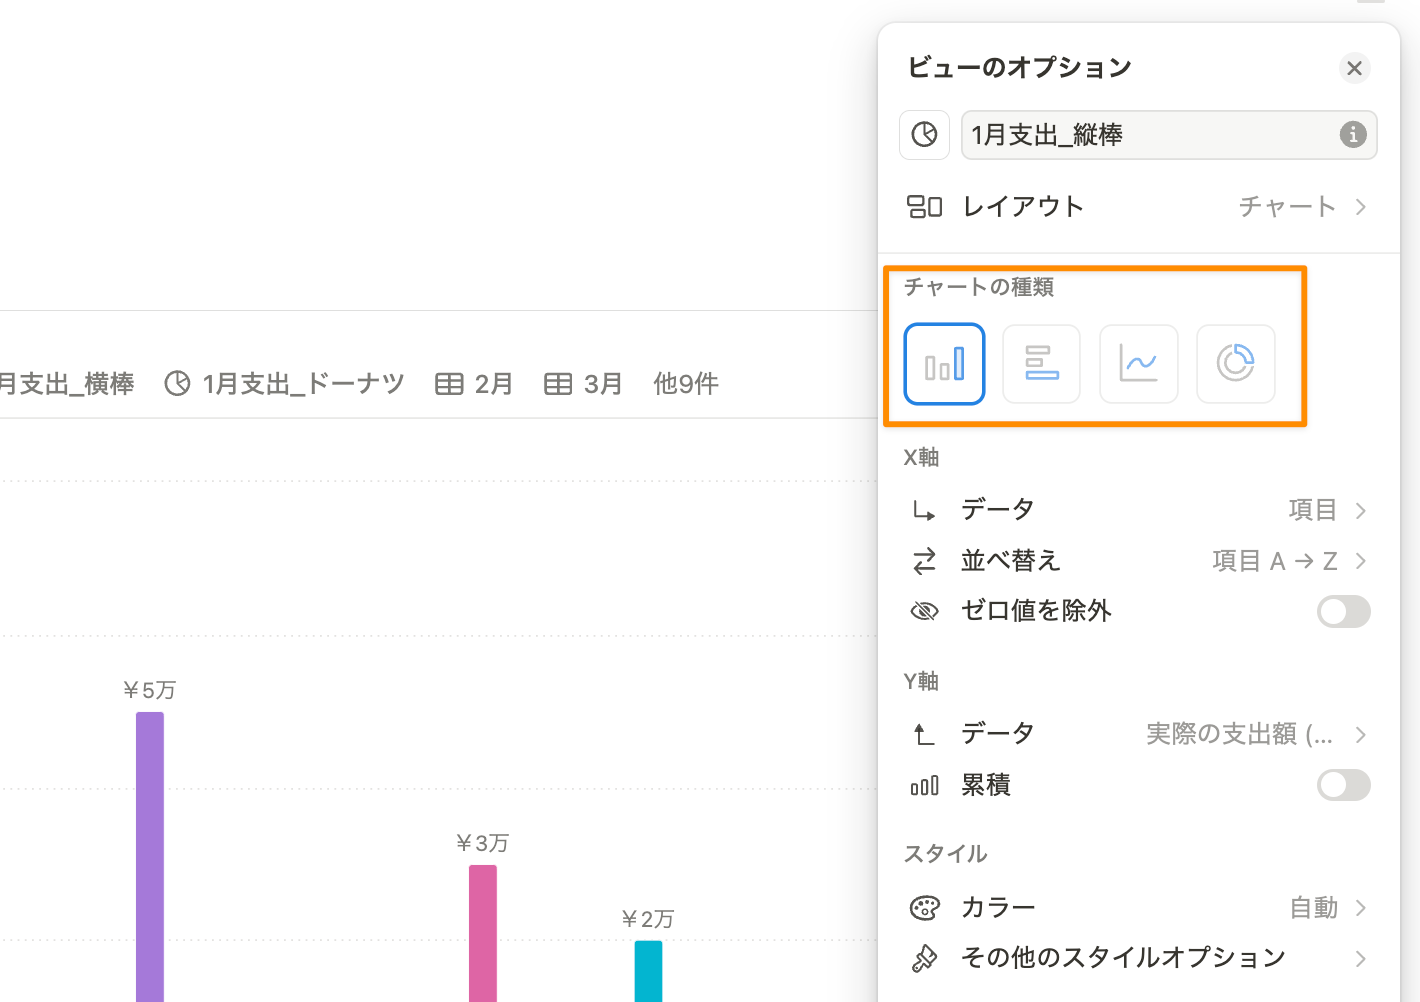This screenshot has width=1420, height=1002.
Task: Click the table icon on 3月 tab
Action: pyautogui.click(x=558, y=384)
